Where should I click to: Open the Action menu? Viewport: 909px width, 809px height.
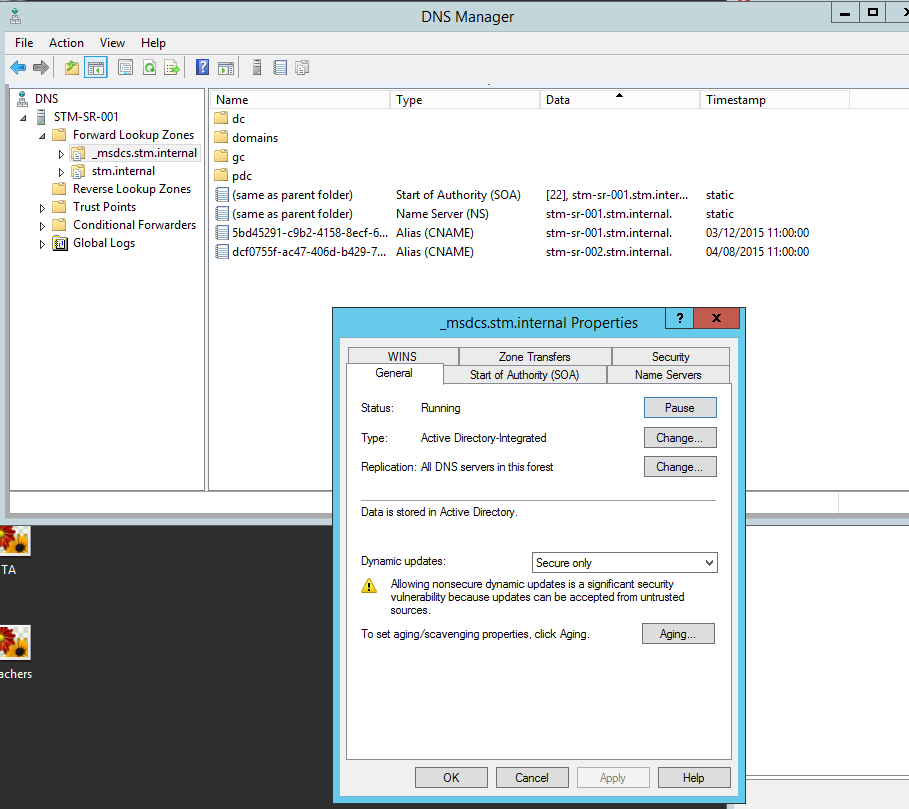click(66, 43)
